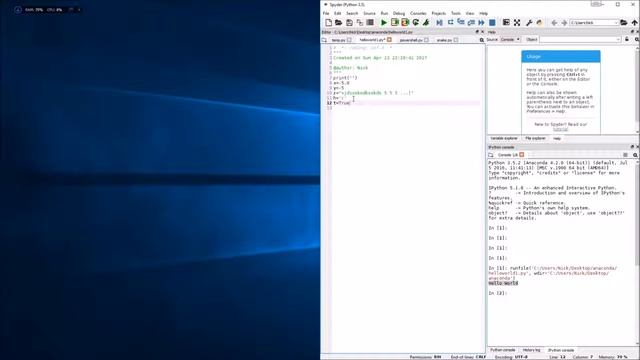Switch to the snake.py editor tab
640x360 pixels.
pos(444,40)
